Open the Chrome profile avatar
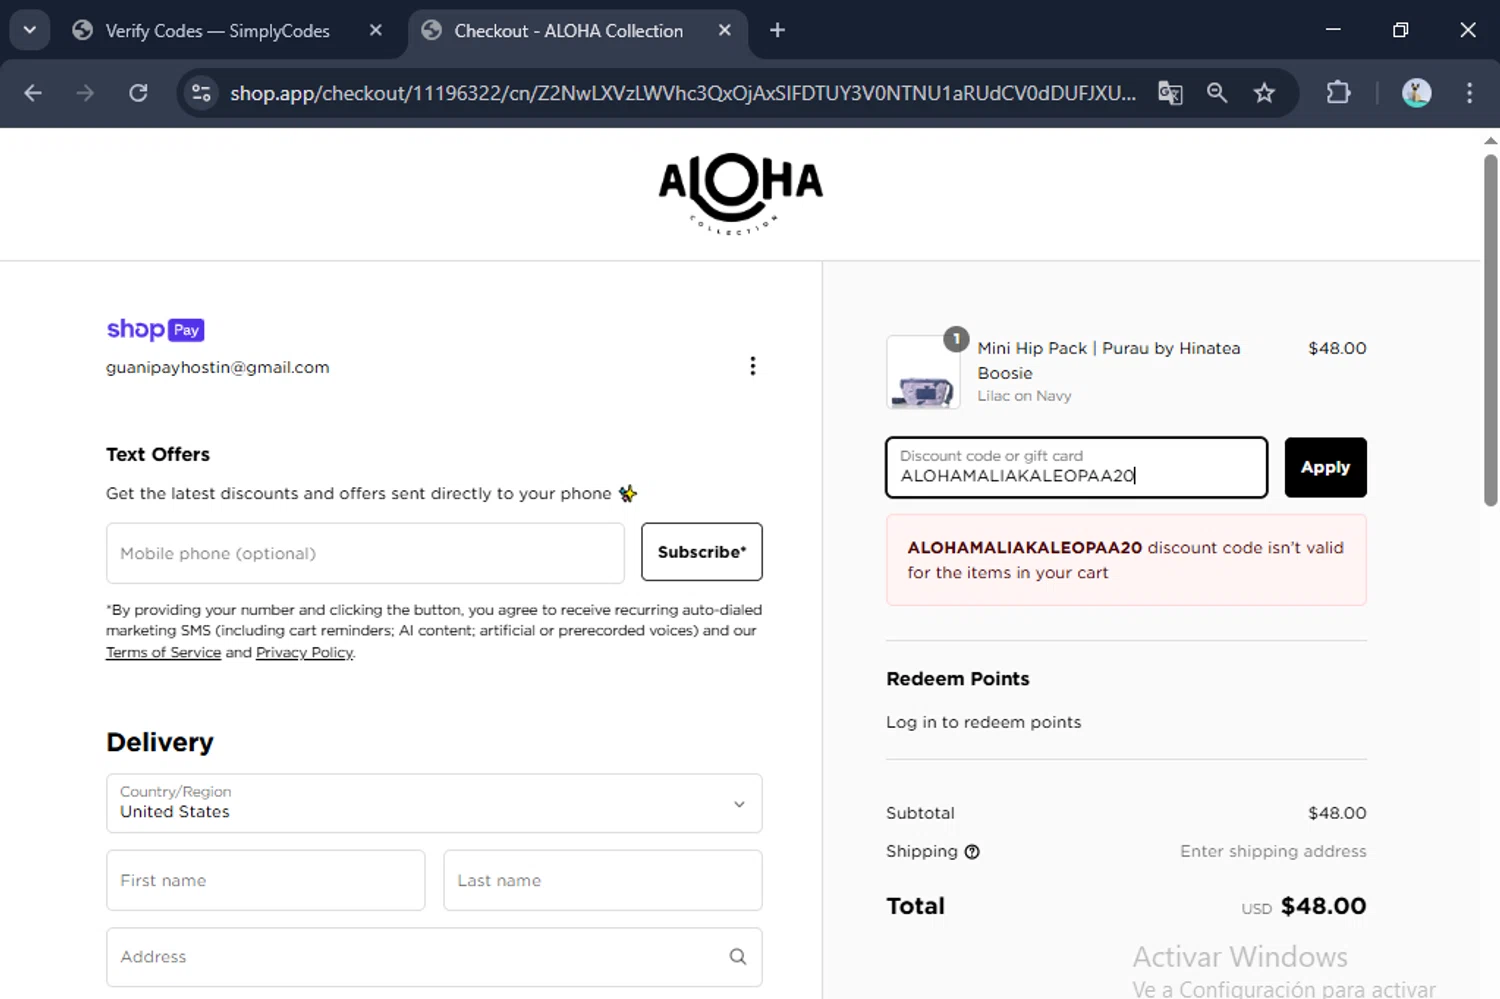The width and height of the screenshot is (1500, 999). pos(1416,93)
